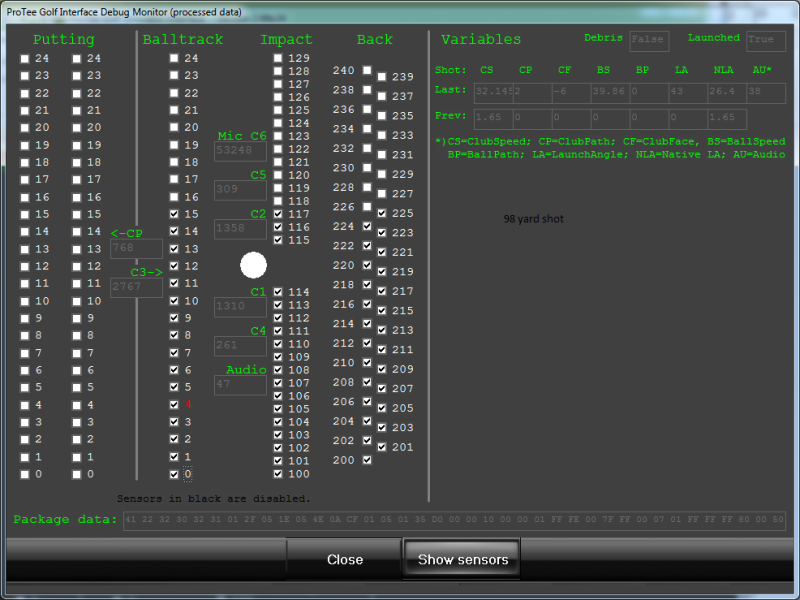800x600 pixels.
Task: Click the C3 value field showing 2767
Action: click(136, 288)
